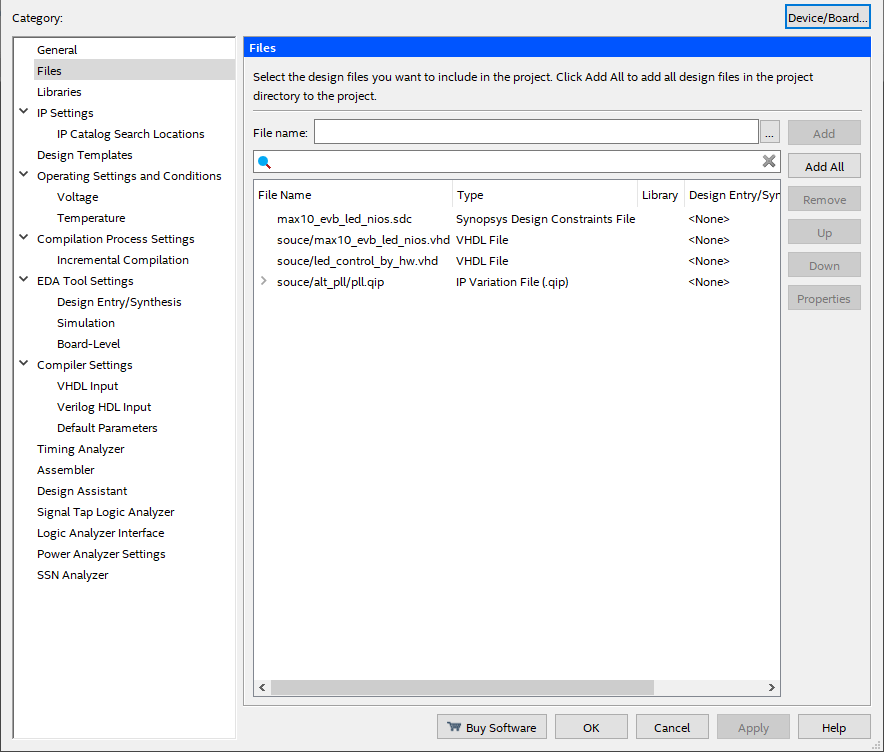Open Help for this dialog
The width and height of the screenshot is (884, 752).
click(834, 727)
